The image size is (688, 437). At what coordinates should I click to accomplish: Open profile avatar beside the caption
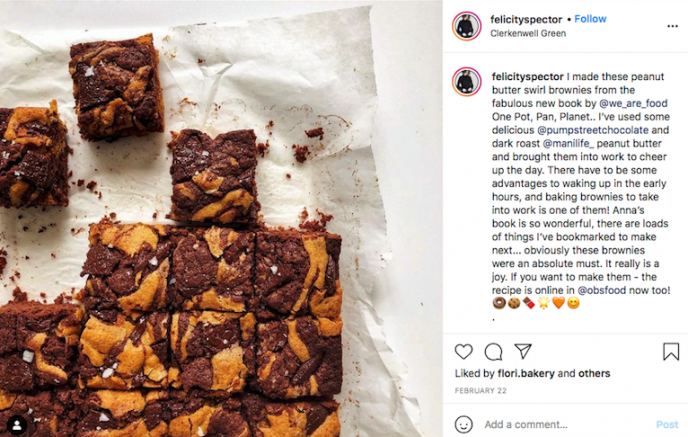[x=466, y=82]
